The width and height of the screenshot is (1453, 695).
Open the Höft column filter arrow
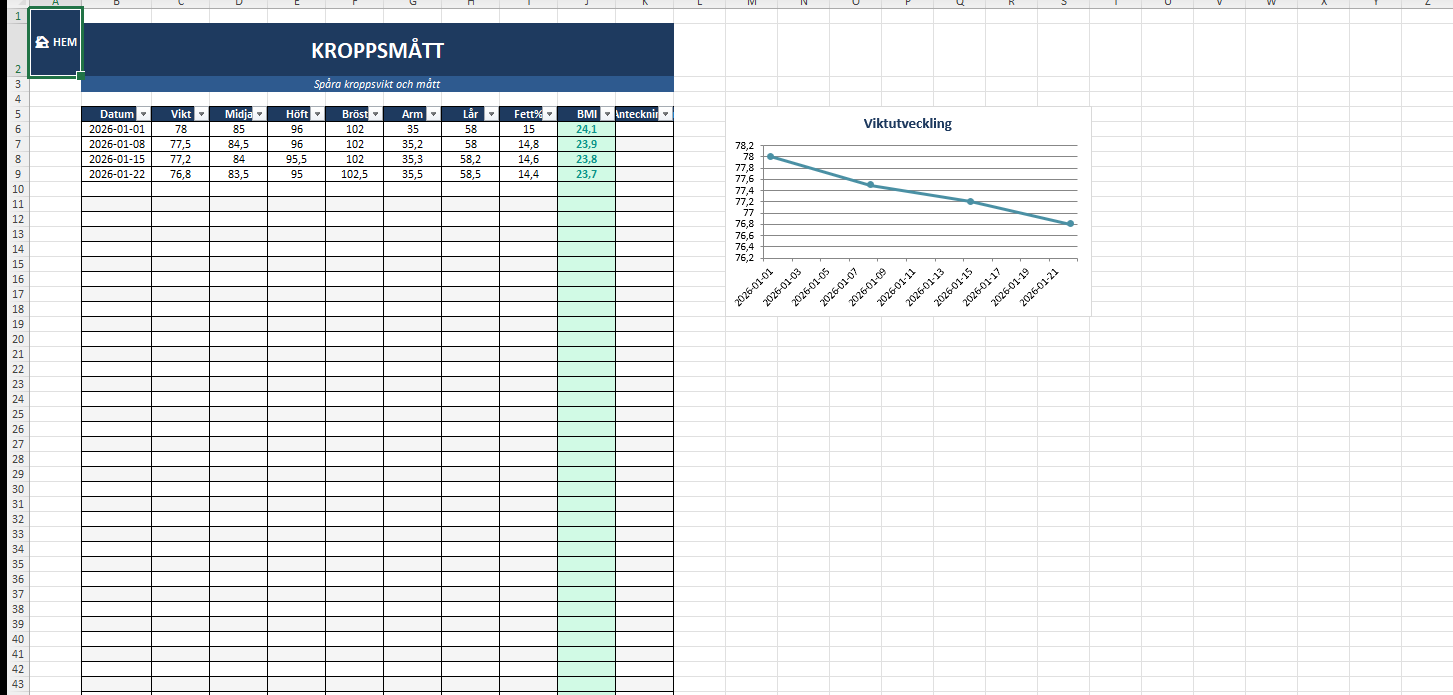pos(317,114)
